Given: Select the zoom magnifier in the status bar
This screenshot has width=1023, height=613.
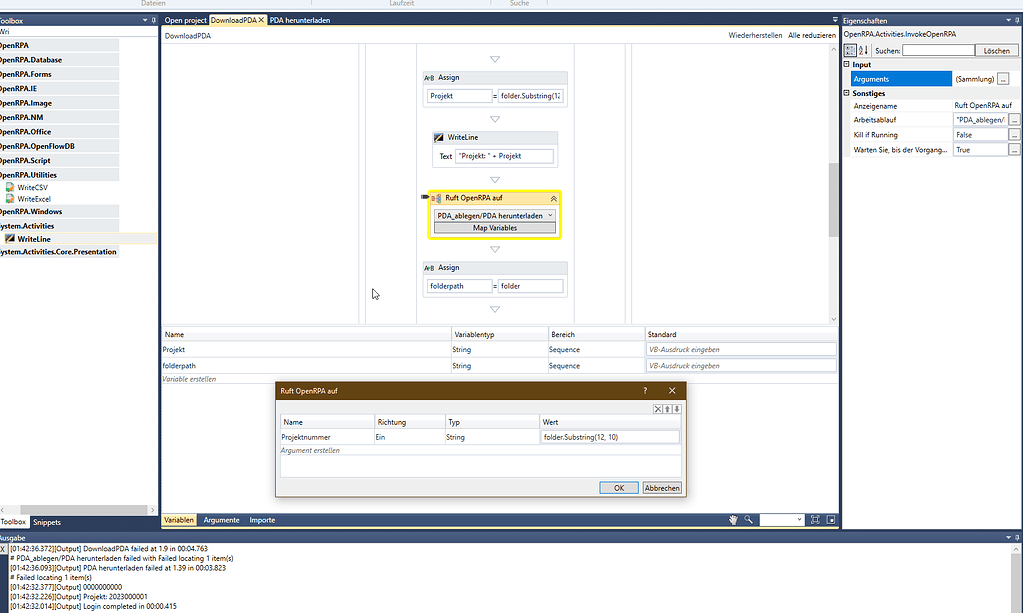Looking at the screenshot, I should 748,520.
